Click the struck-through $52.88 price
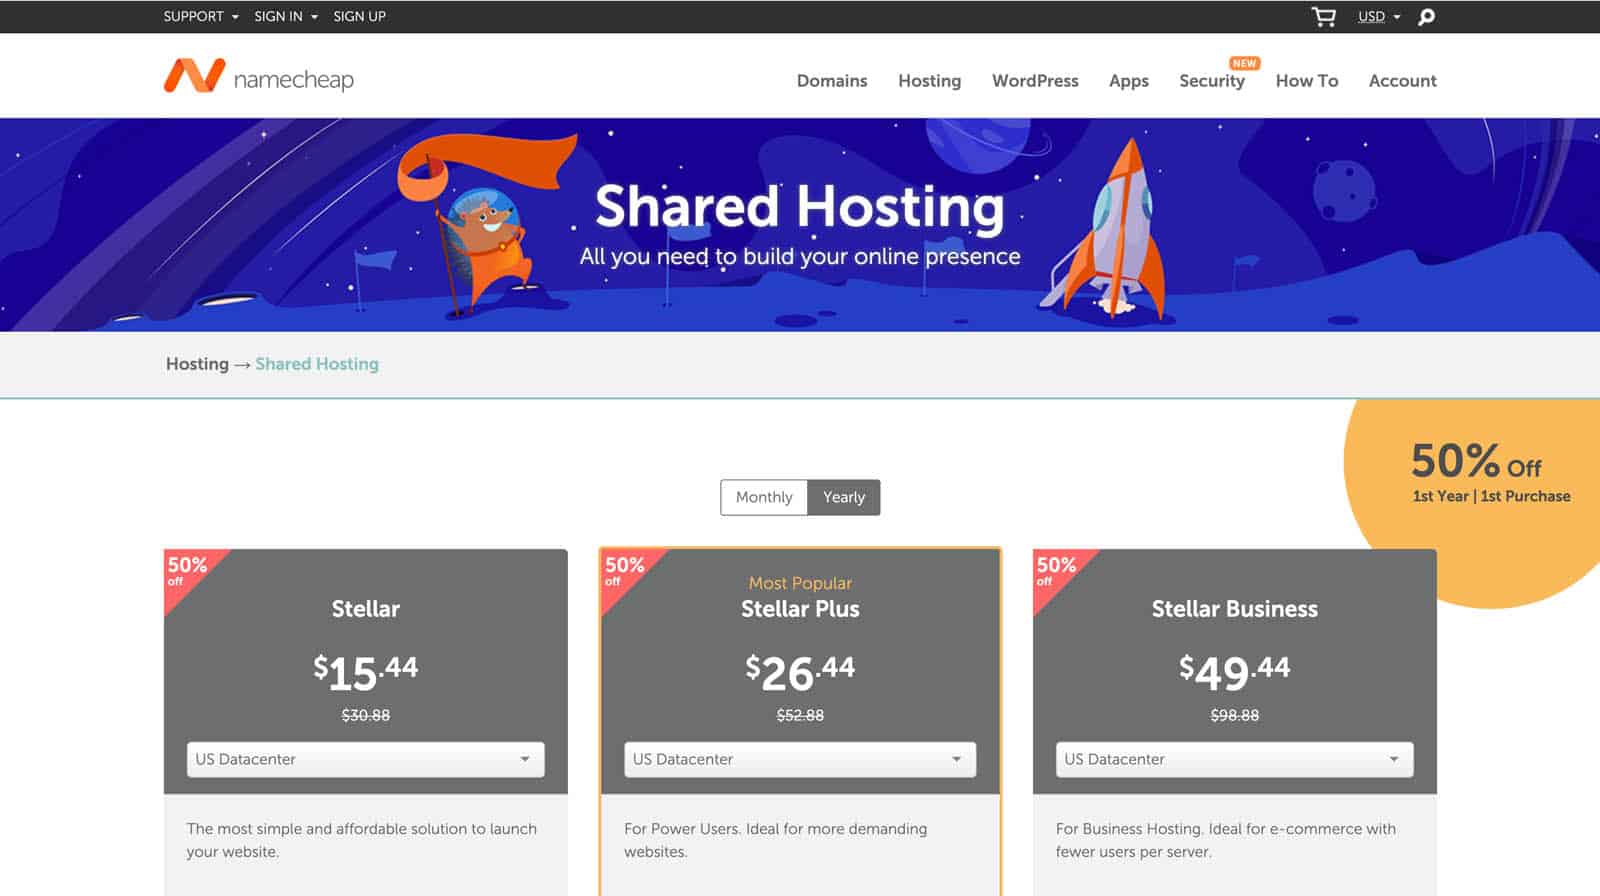 (x=800, y=715)
